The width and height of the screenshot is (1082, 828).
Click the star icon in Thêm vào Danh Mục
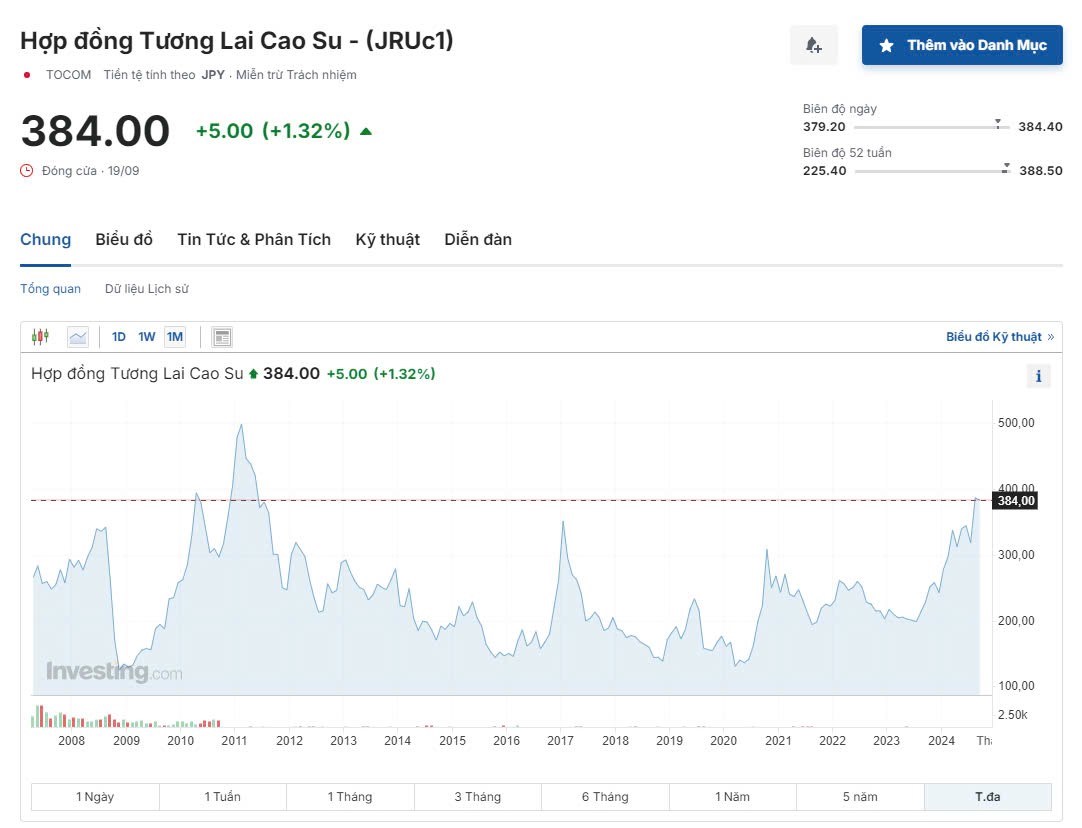pyautogui.click(x=886, y=45)
